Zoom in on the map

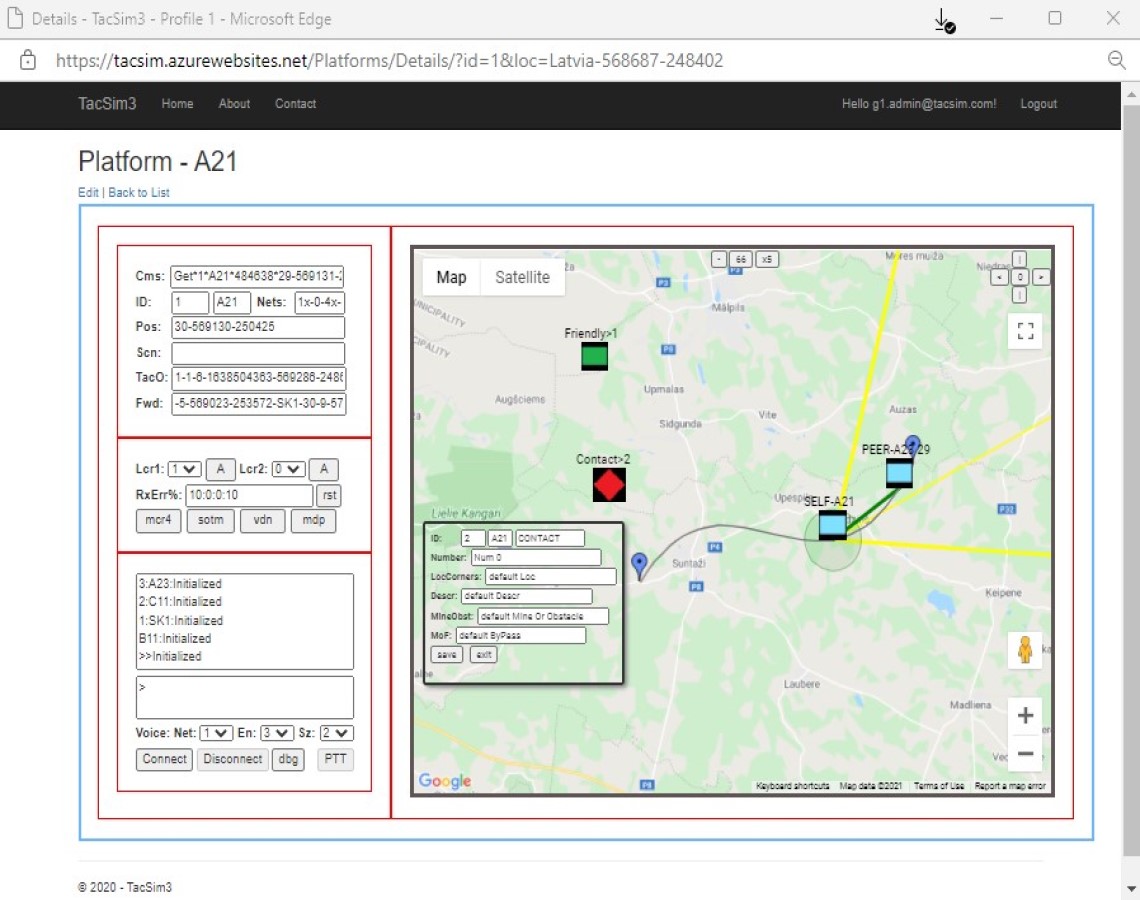[1025, 715]
